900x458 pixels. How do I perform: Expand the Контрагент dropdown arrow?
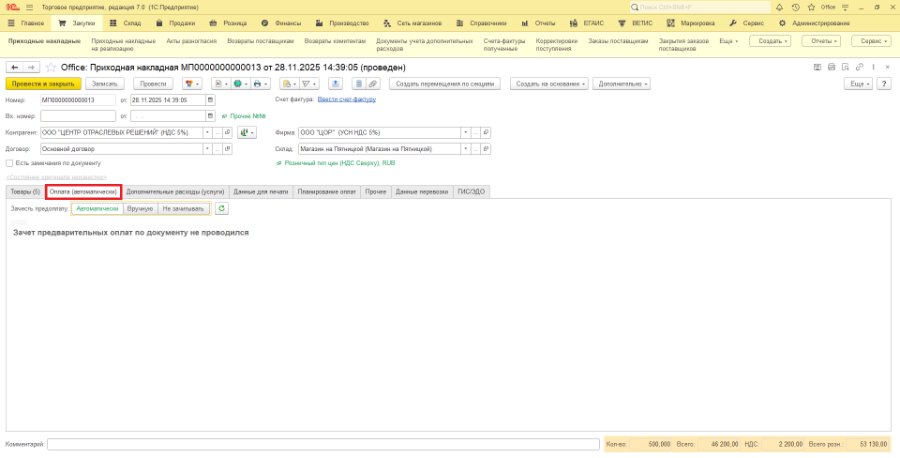tap(207, 133)
